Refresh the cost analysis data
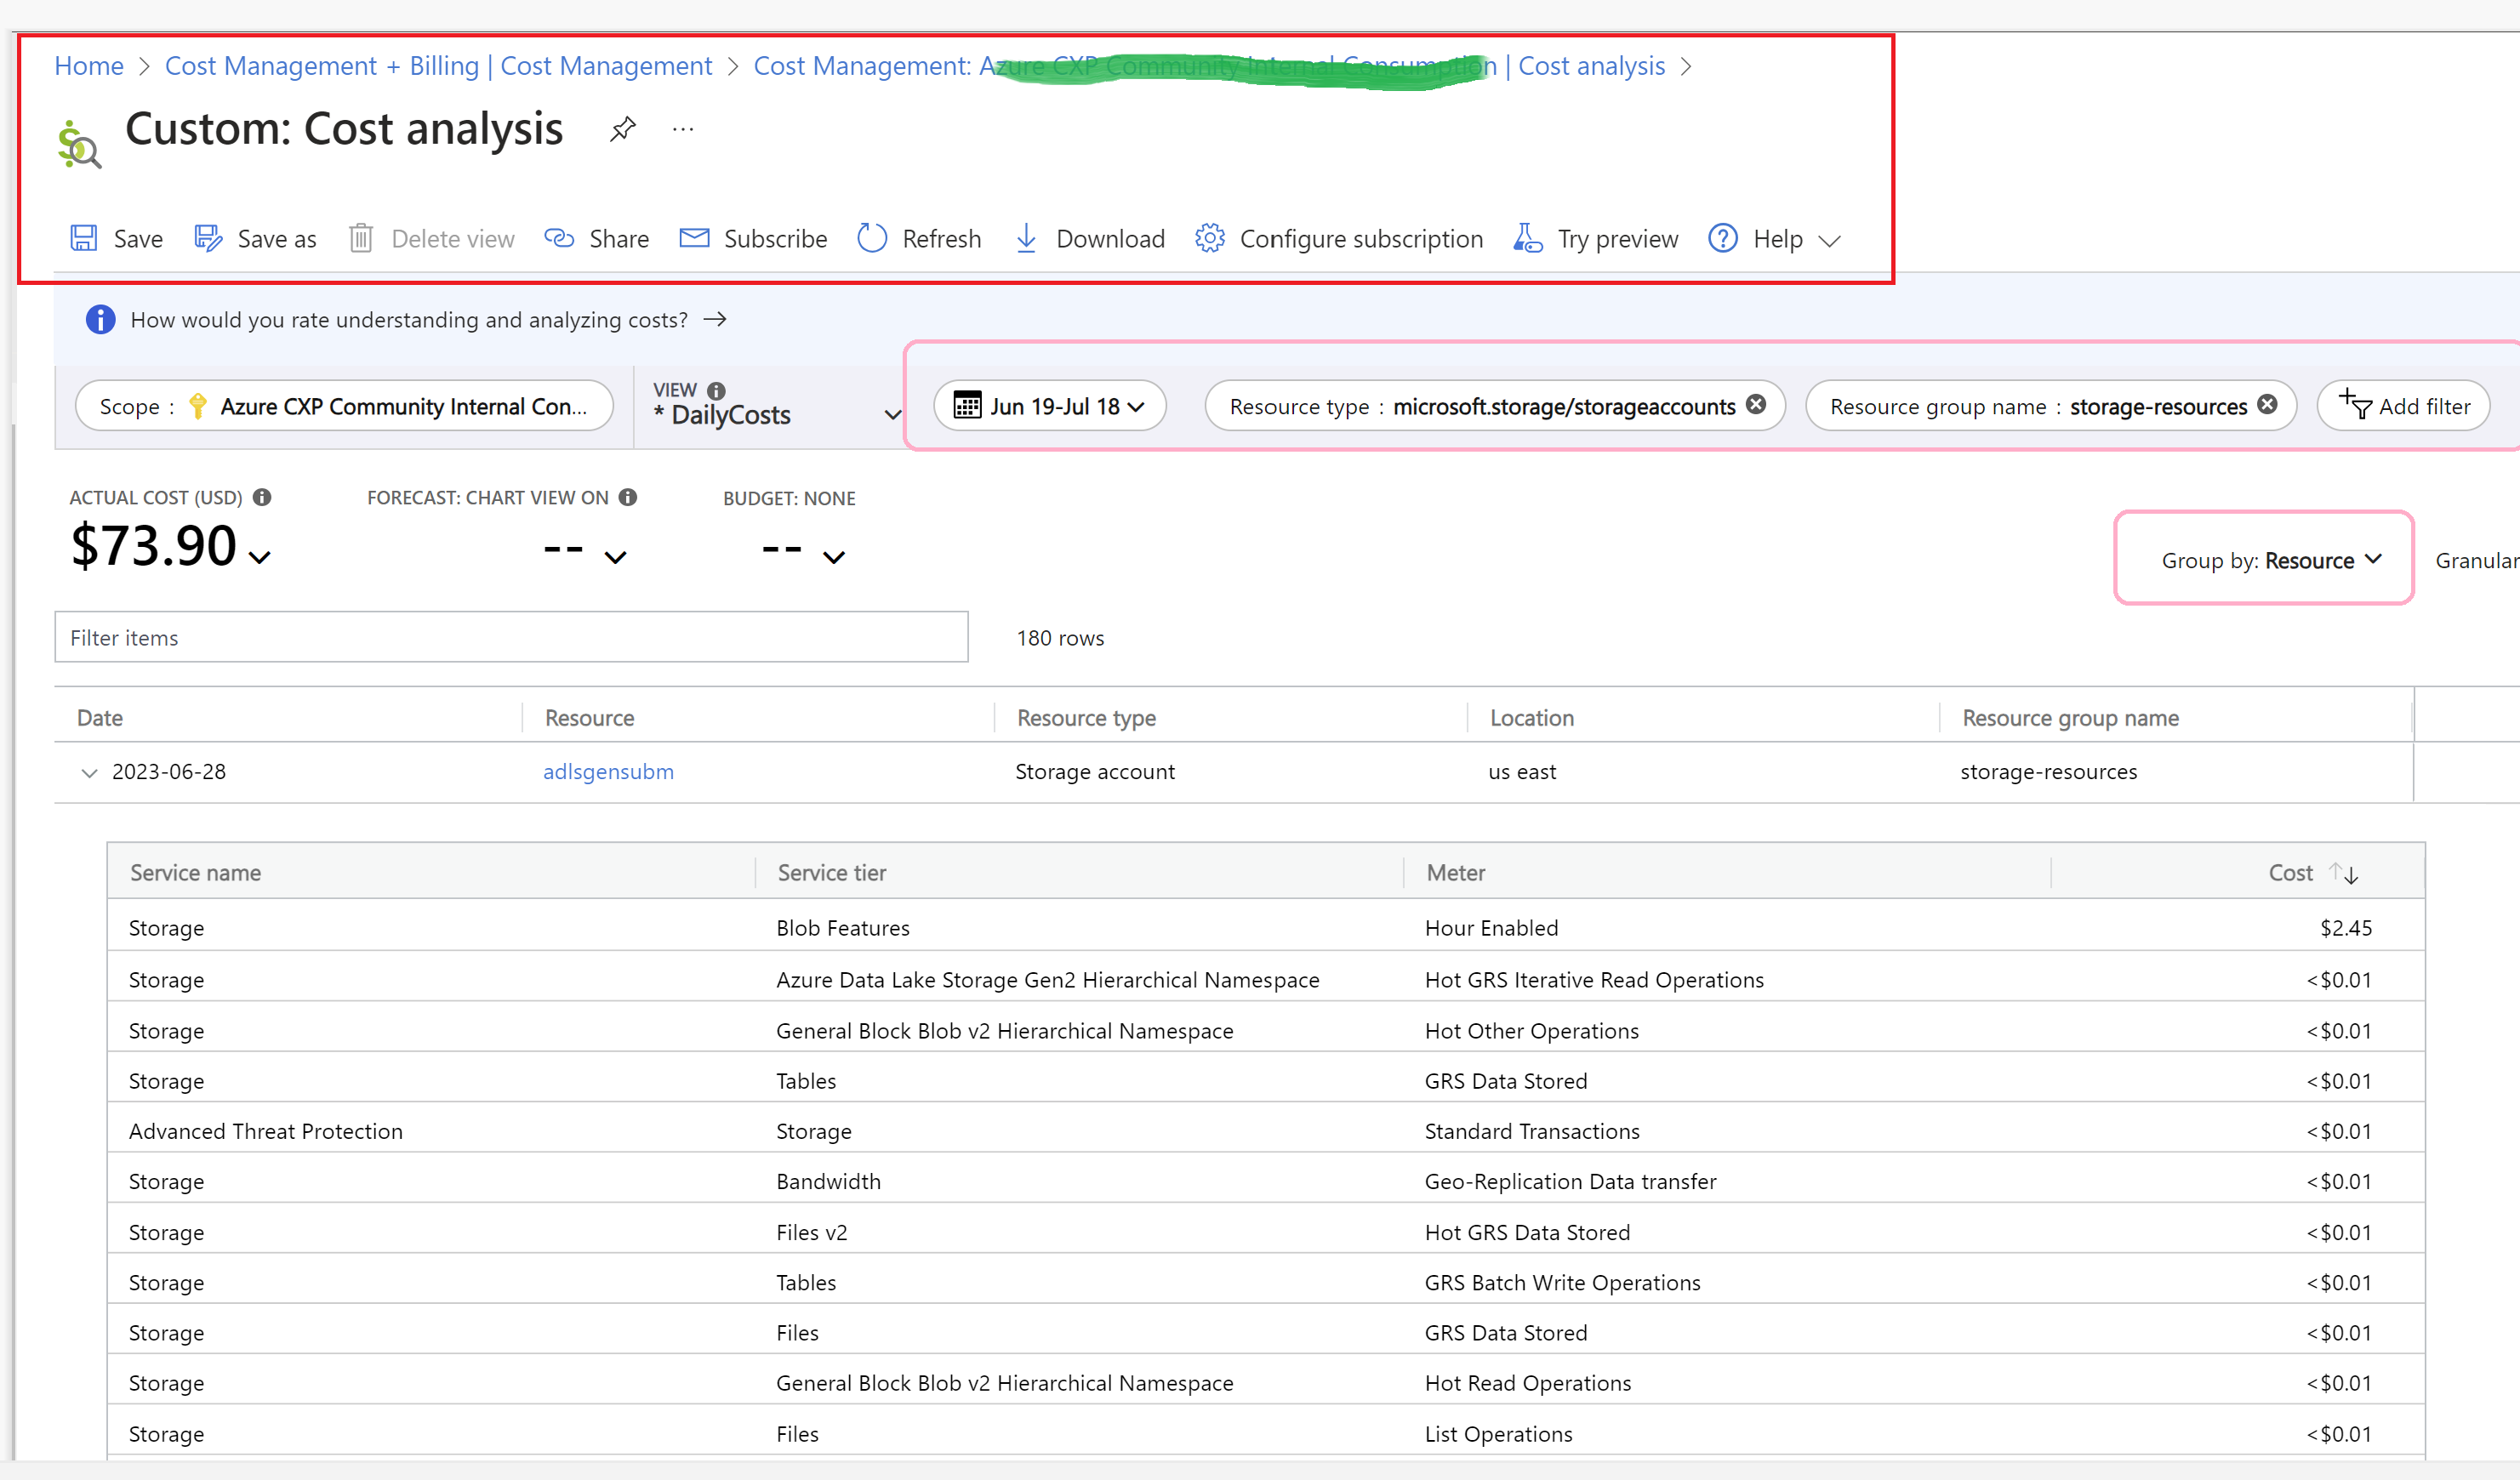This screenshot has width=2520, height=1480. [x=919, y=238]
